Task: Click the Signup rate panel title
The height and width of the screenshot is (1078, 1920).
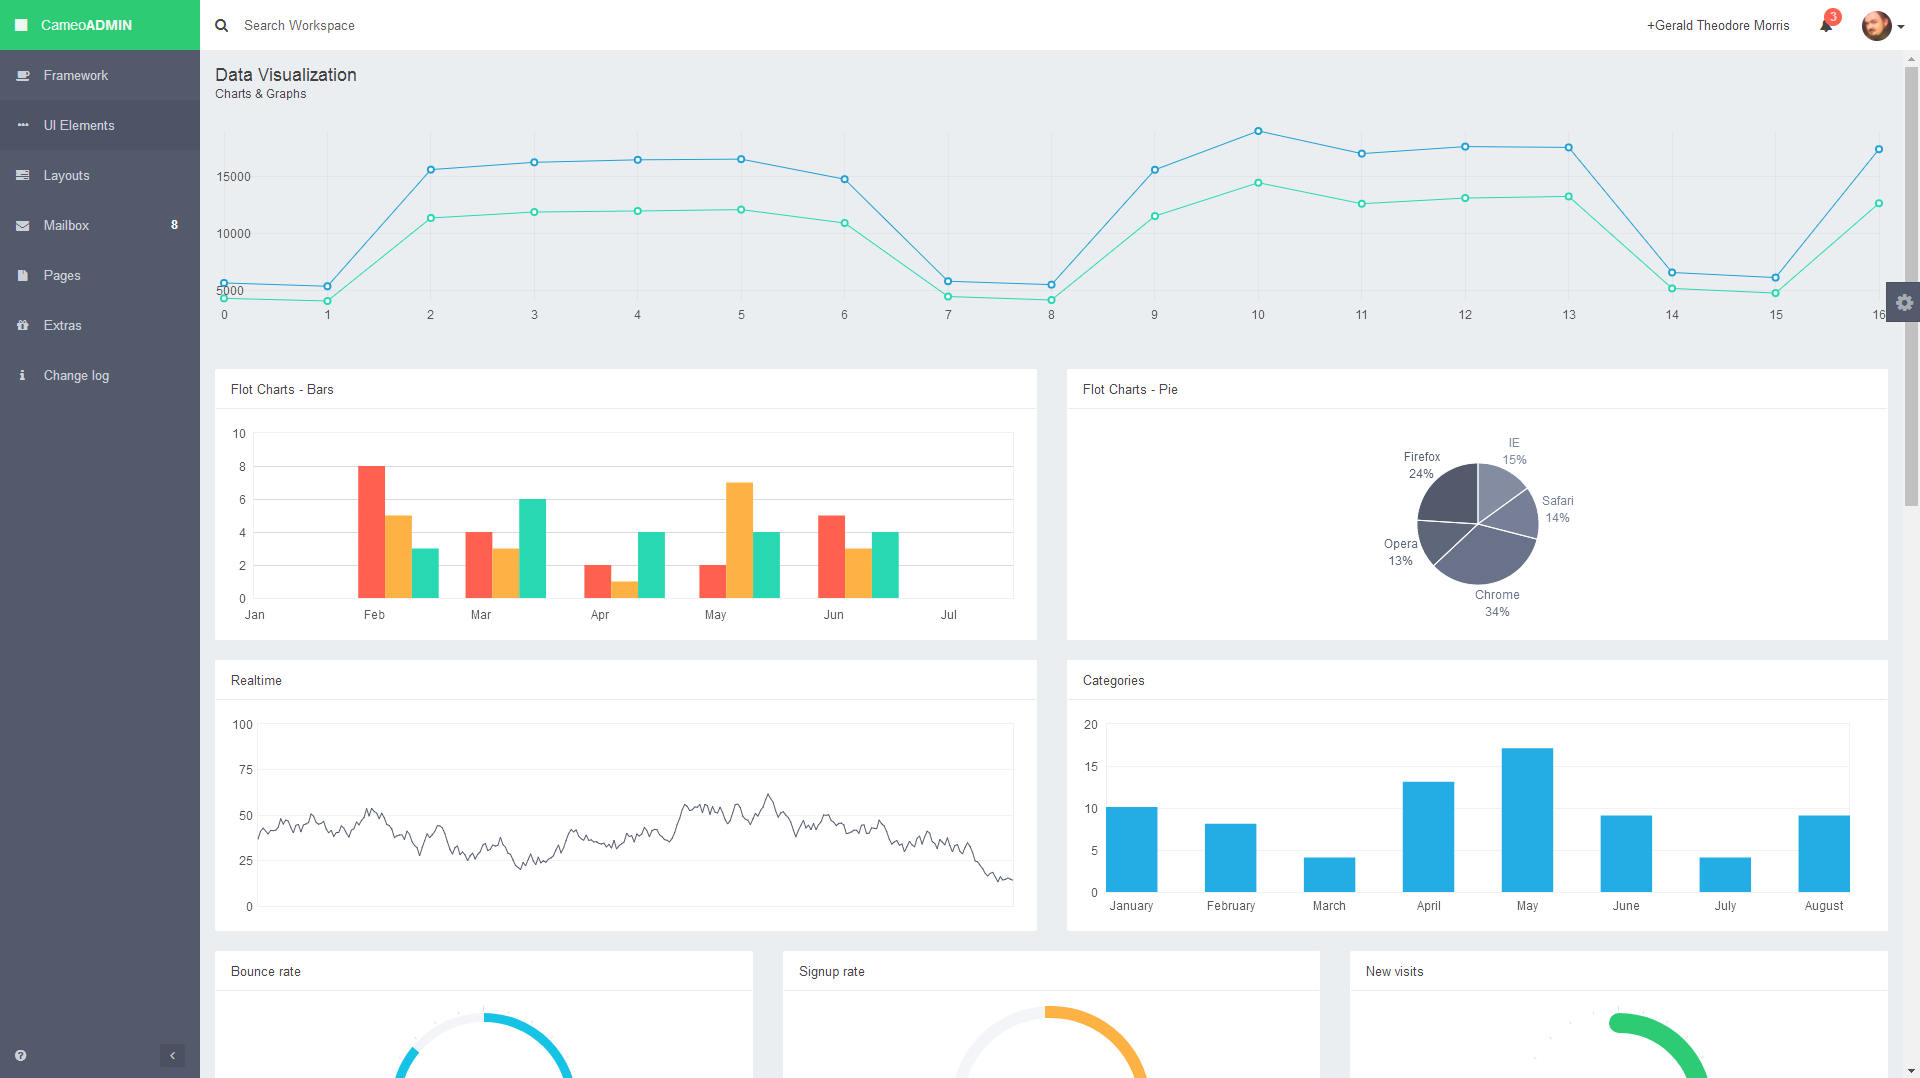Action: pyautogui.click(x=832, y=971)
